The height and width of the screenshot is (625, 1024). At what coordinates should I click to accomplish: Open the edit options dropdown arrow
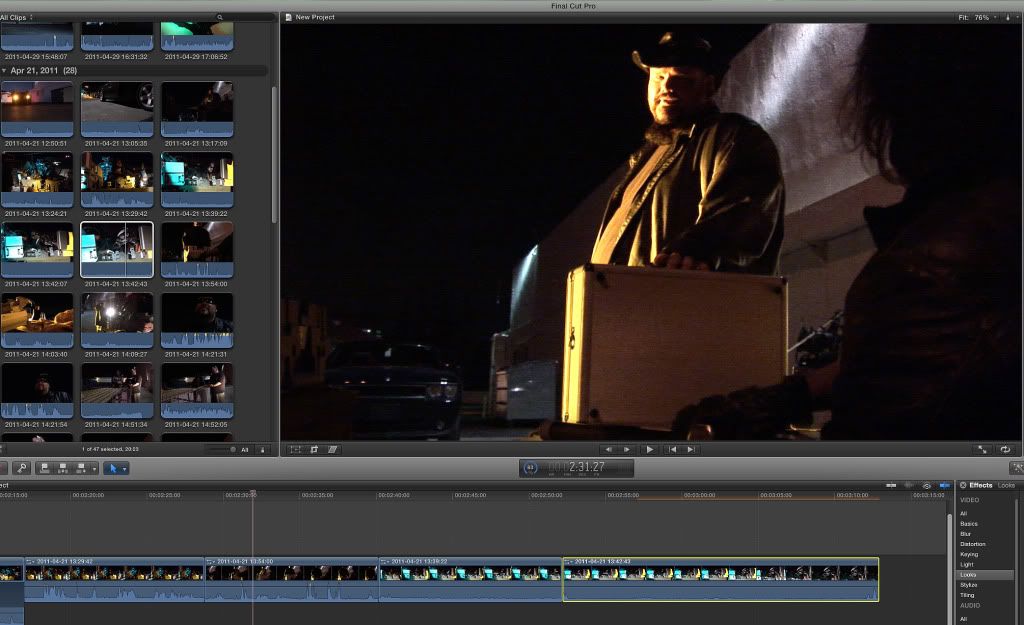pyautogui.click(x=94, y=468)
